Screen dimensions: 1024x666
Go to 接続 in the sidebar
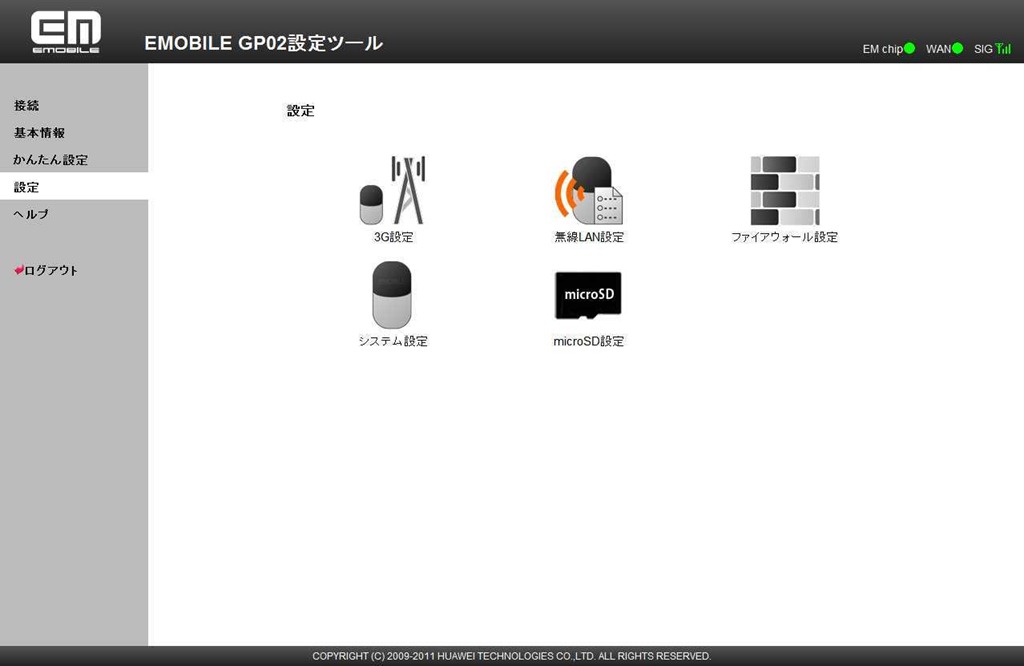(x=27, y=105)
